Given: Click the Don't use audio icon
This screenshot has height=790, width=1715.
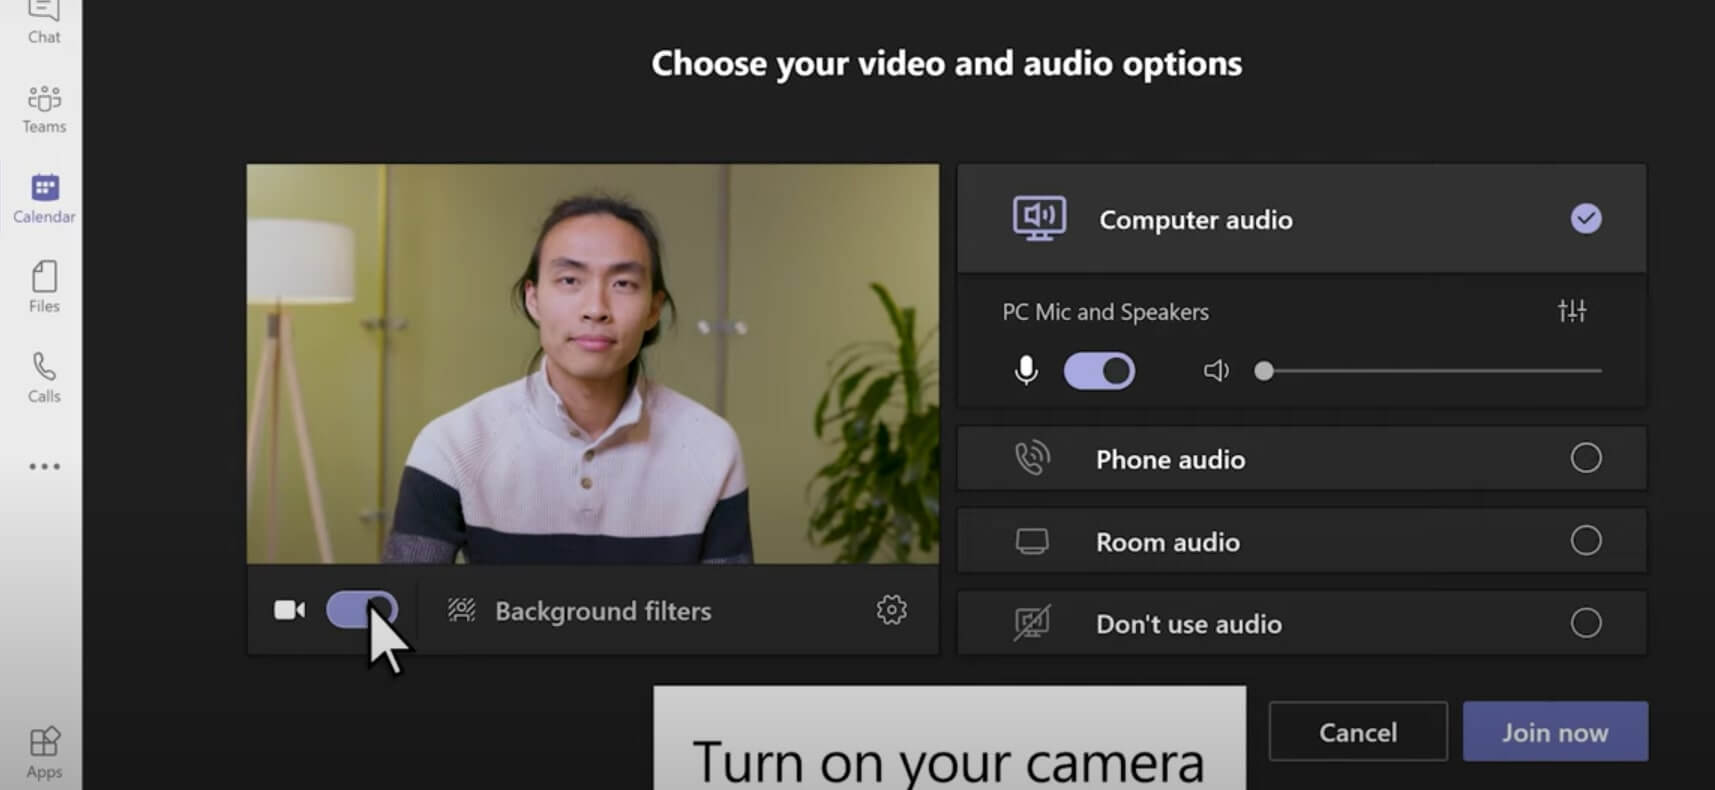Looking at the screenshot, I should (x=1032, y=623).
